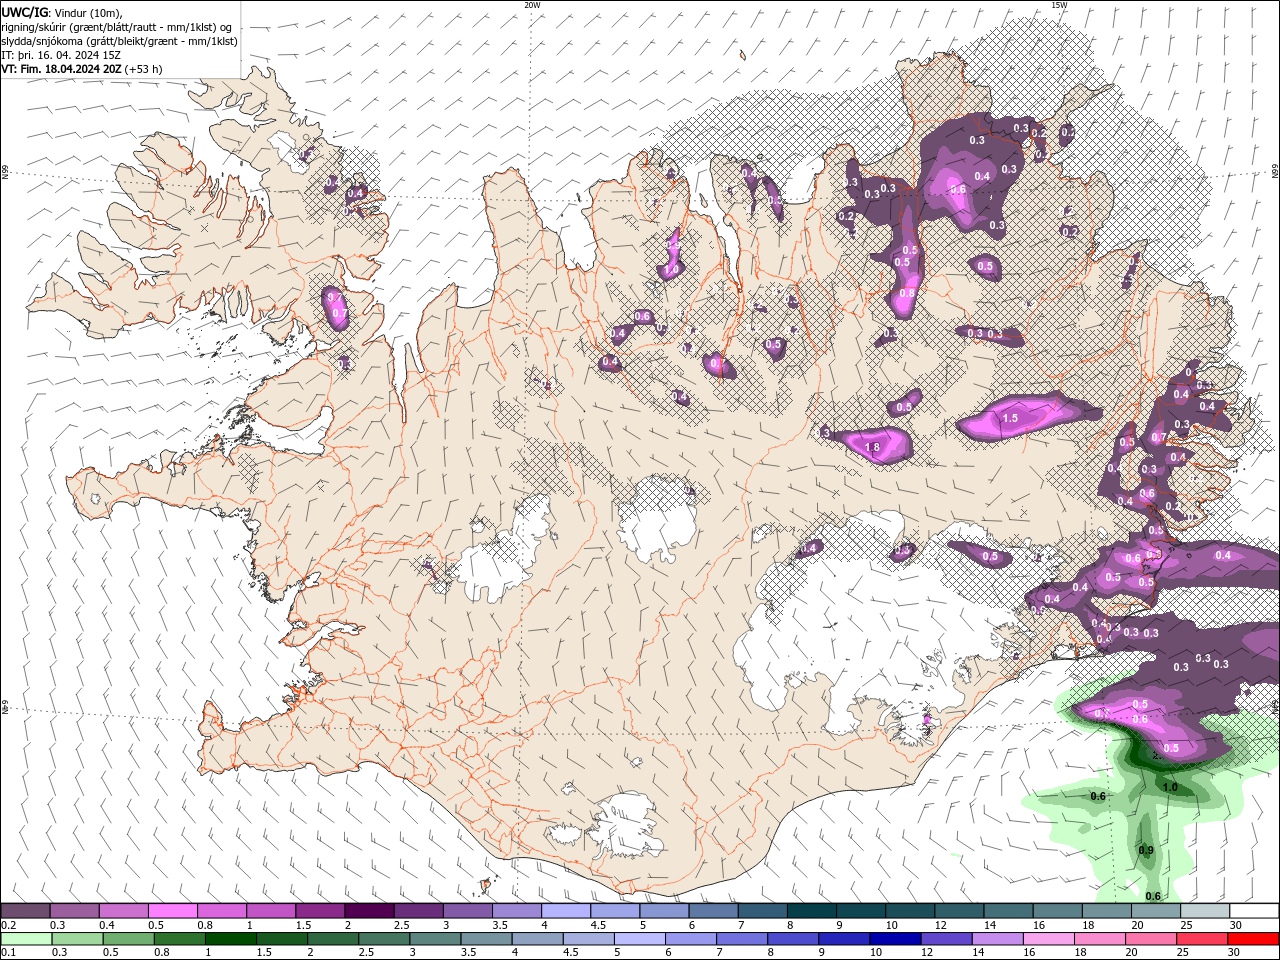Viewport: 1280px width, 960px height.
Task: Click the 'slydda/snjókoma (grátt/bleikt/grænt' header line
Action: pos(119,41)
